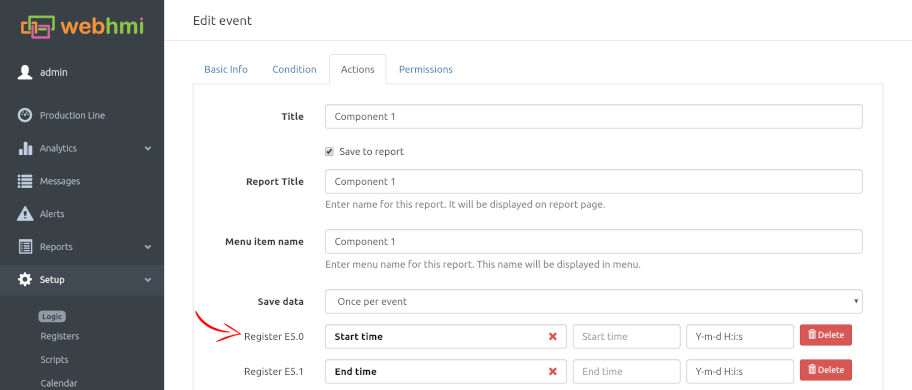Click the Register E5.1 label

click(274, 371)
